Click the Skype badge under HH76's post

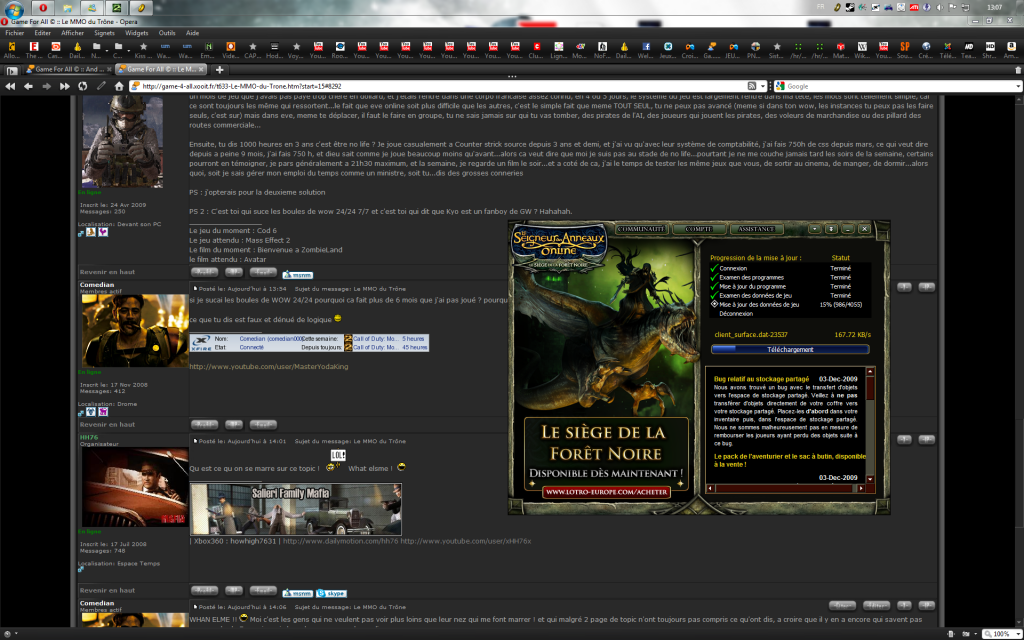point(331,593)
